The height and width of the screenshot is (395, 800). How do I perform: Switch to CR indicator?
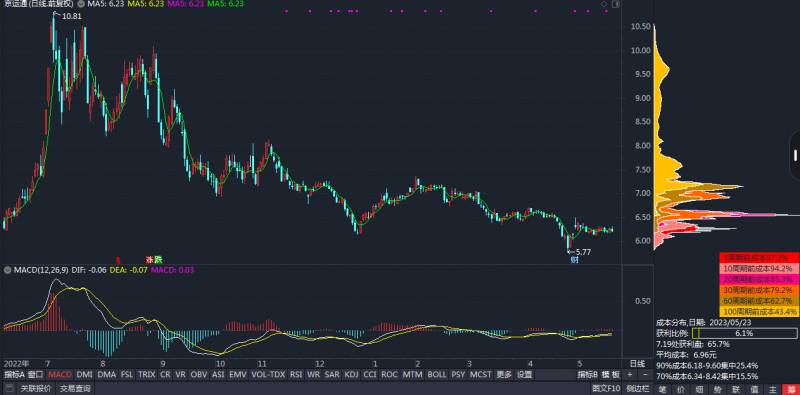[x=165, y=375]
